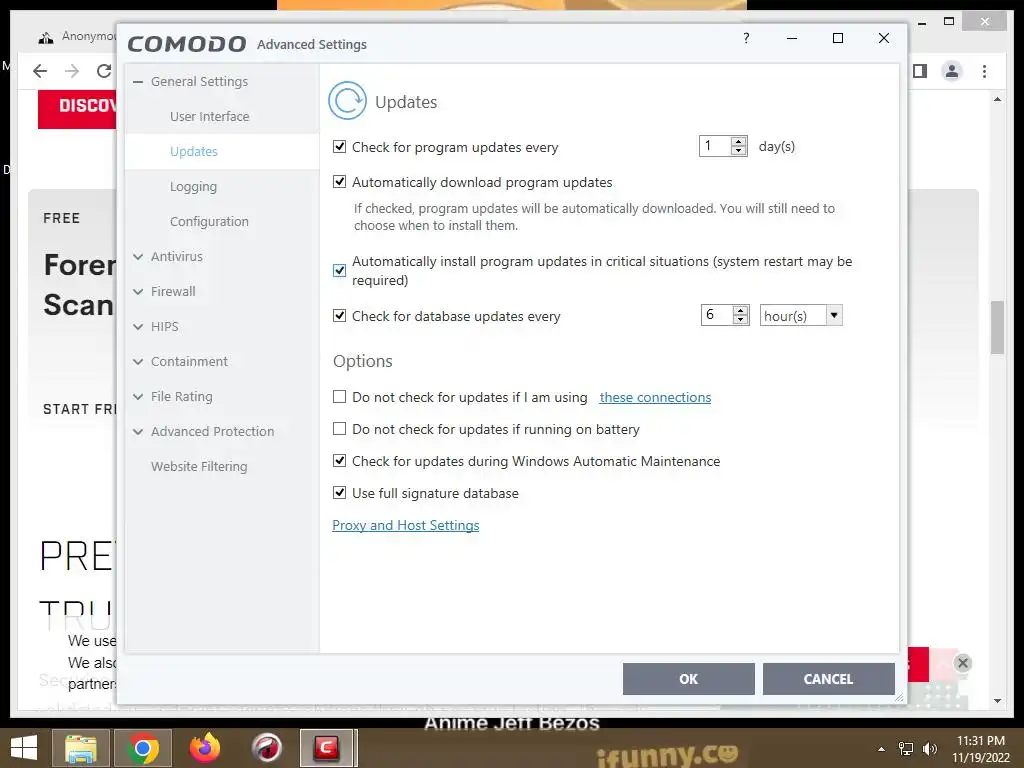Click the browser back arrow
The image size is (1024, 768).
(x=40, y=71)
